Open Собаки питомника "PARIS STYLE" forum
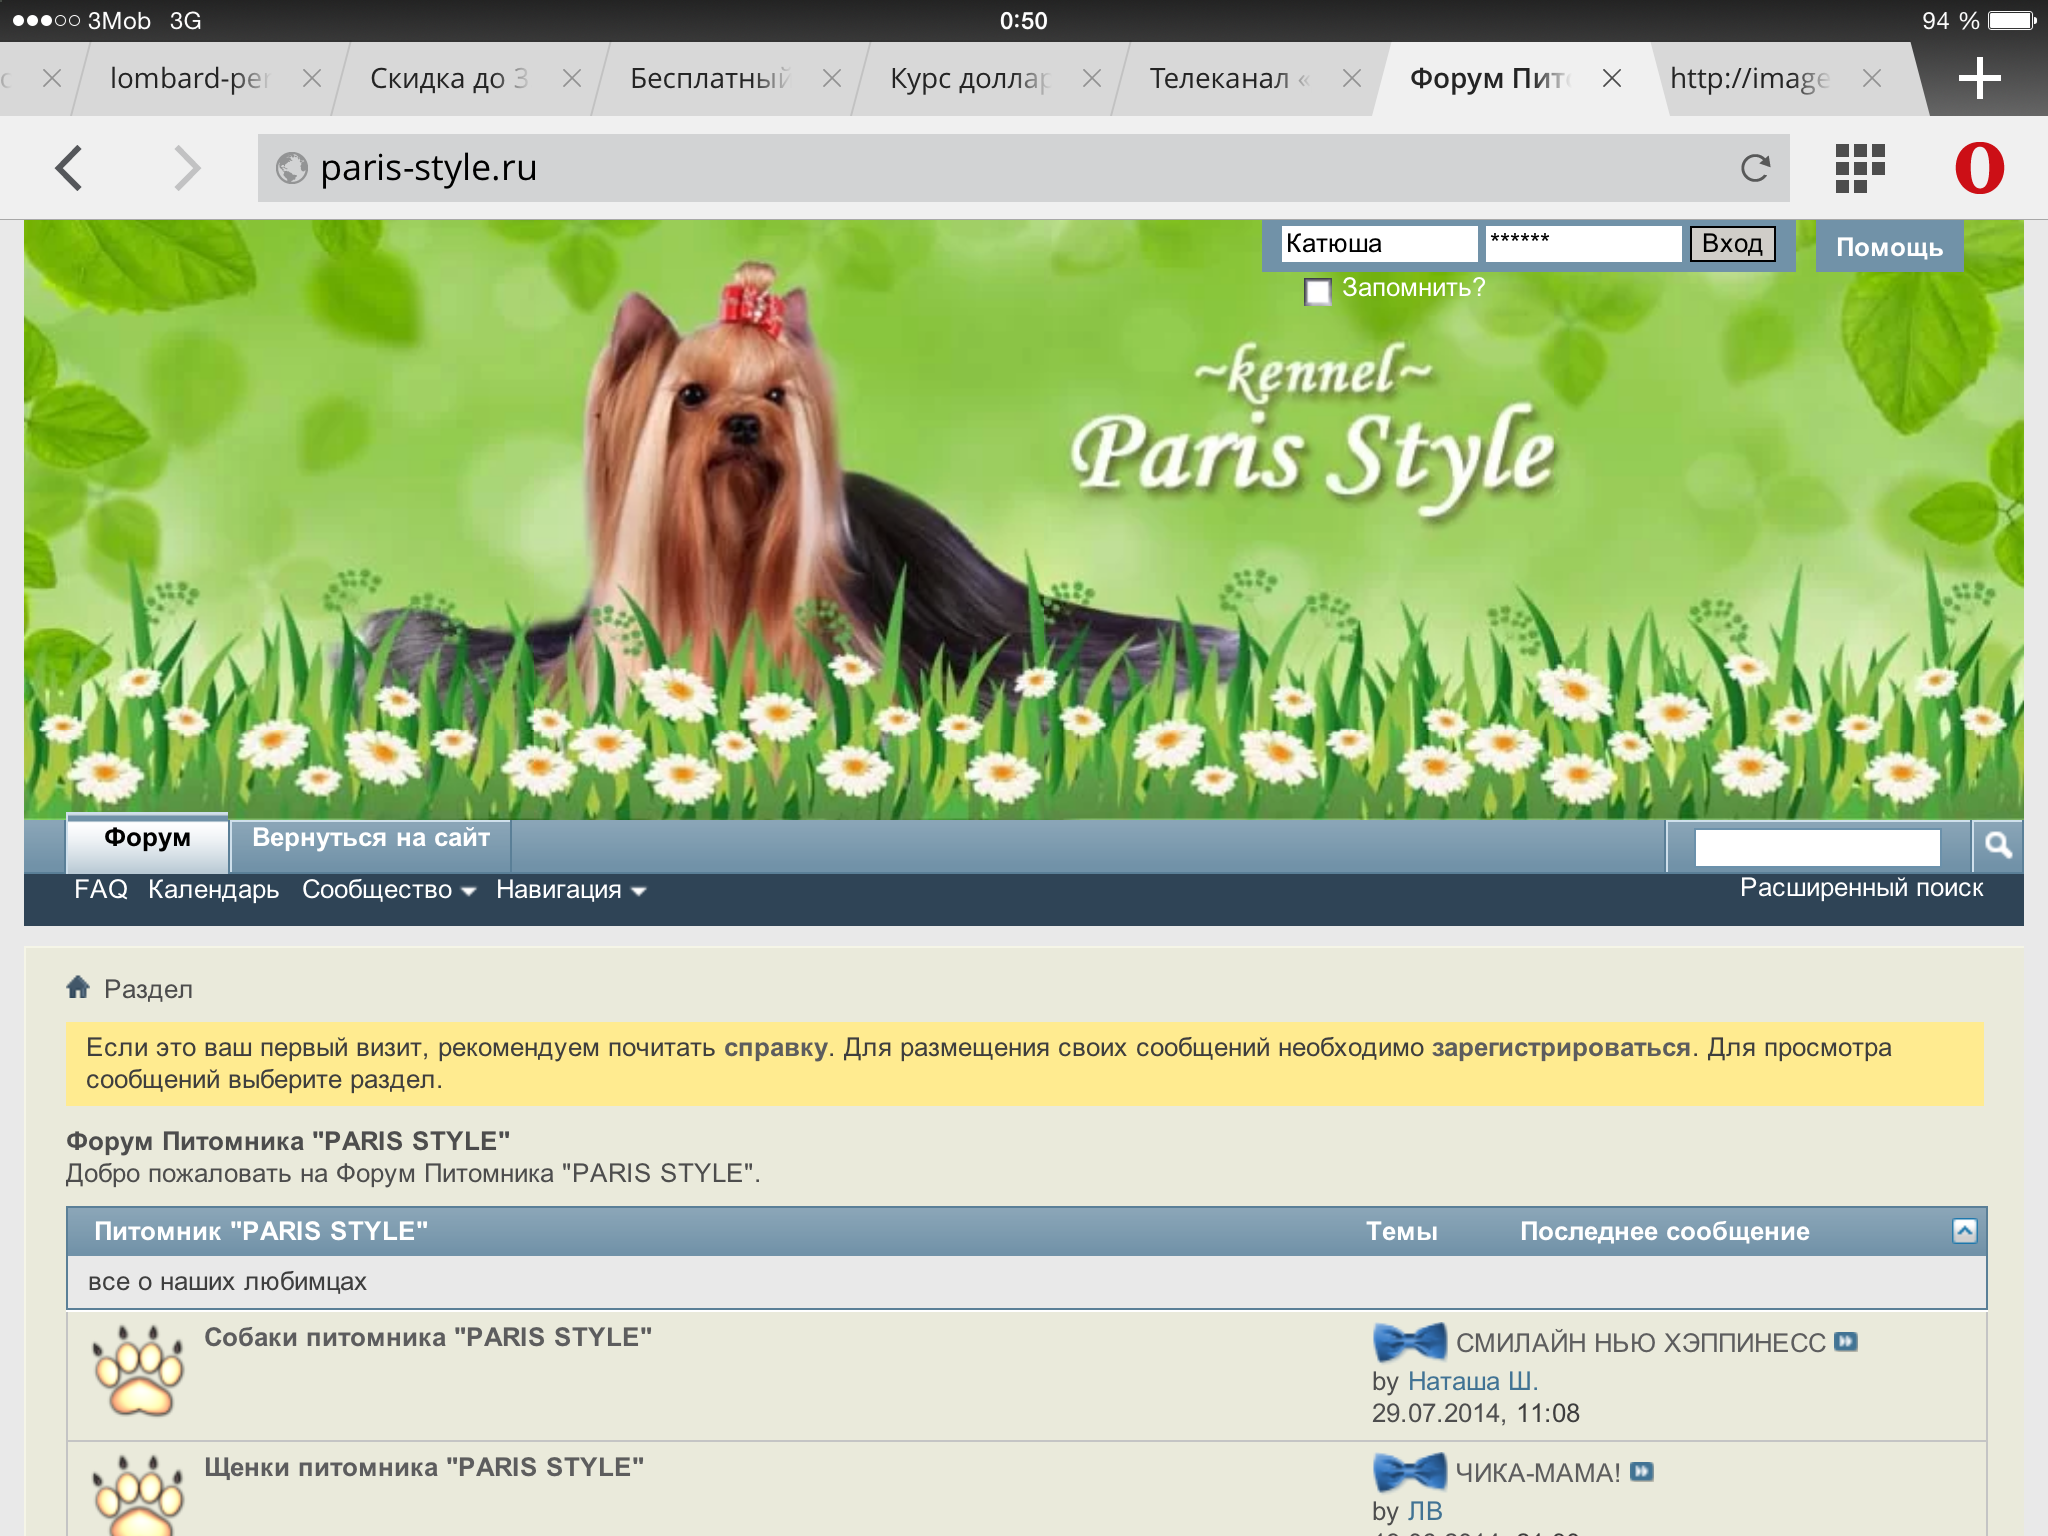The image size is (2048, 1536). tap(428, 1337)
